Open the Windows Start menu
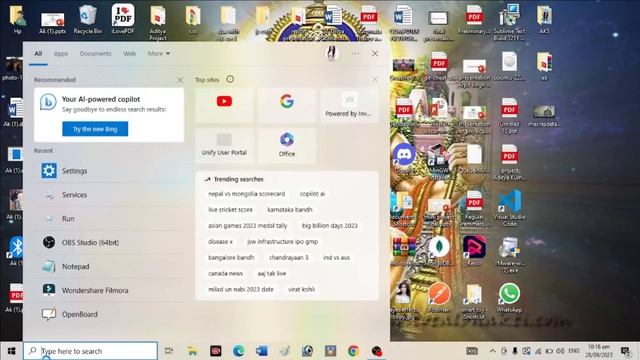 (11, 351)
